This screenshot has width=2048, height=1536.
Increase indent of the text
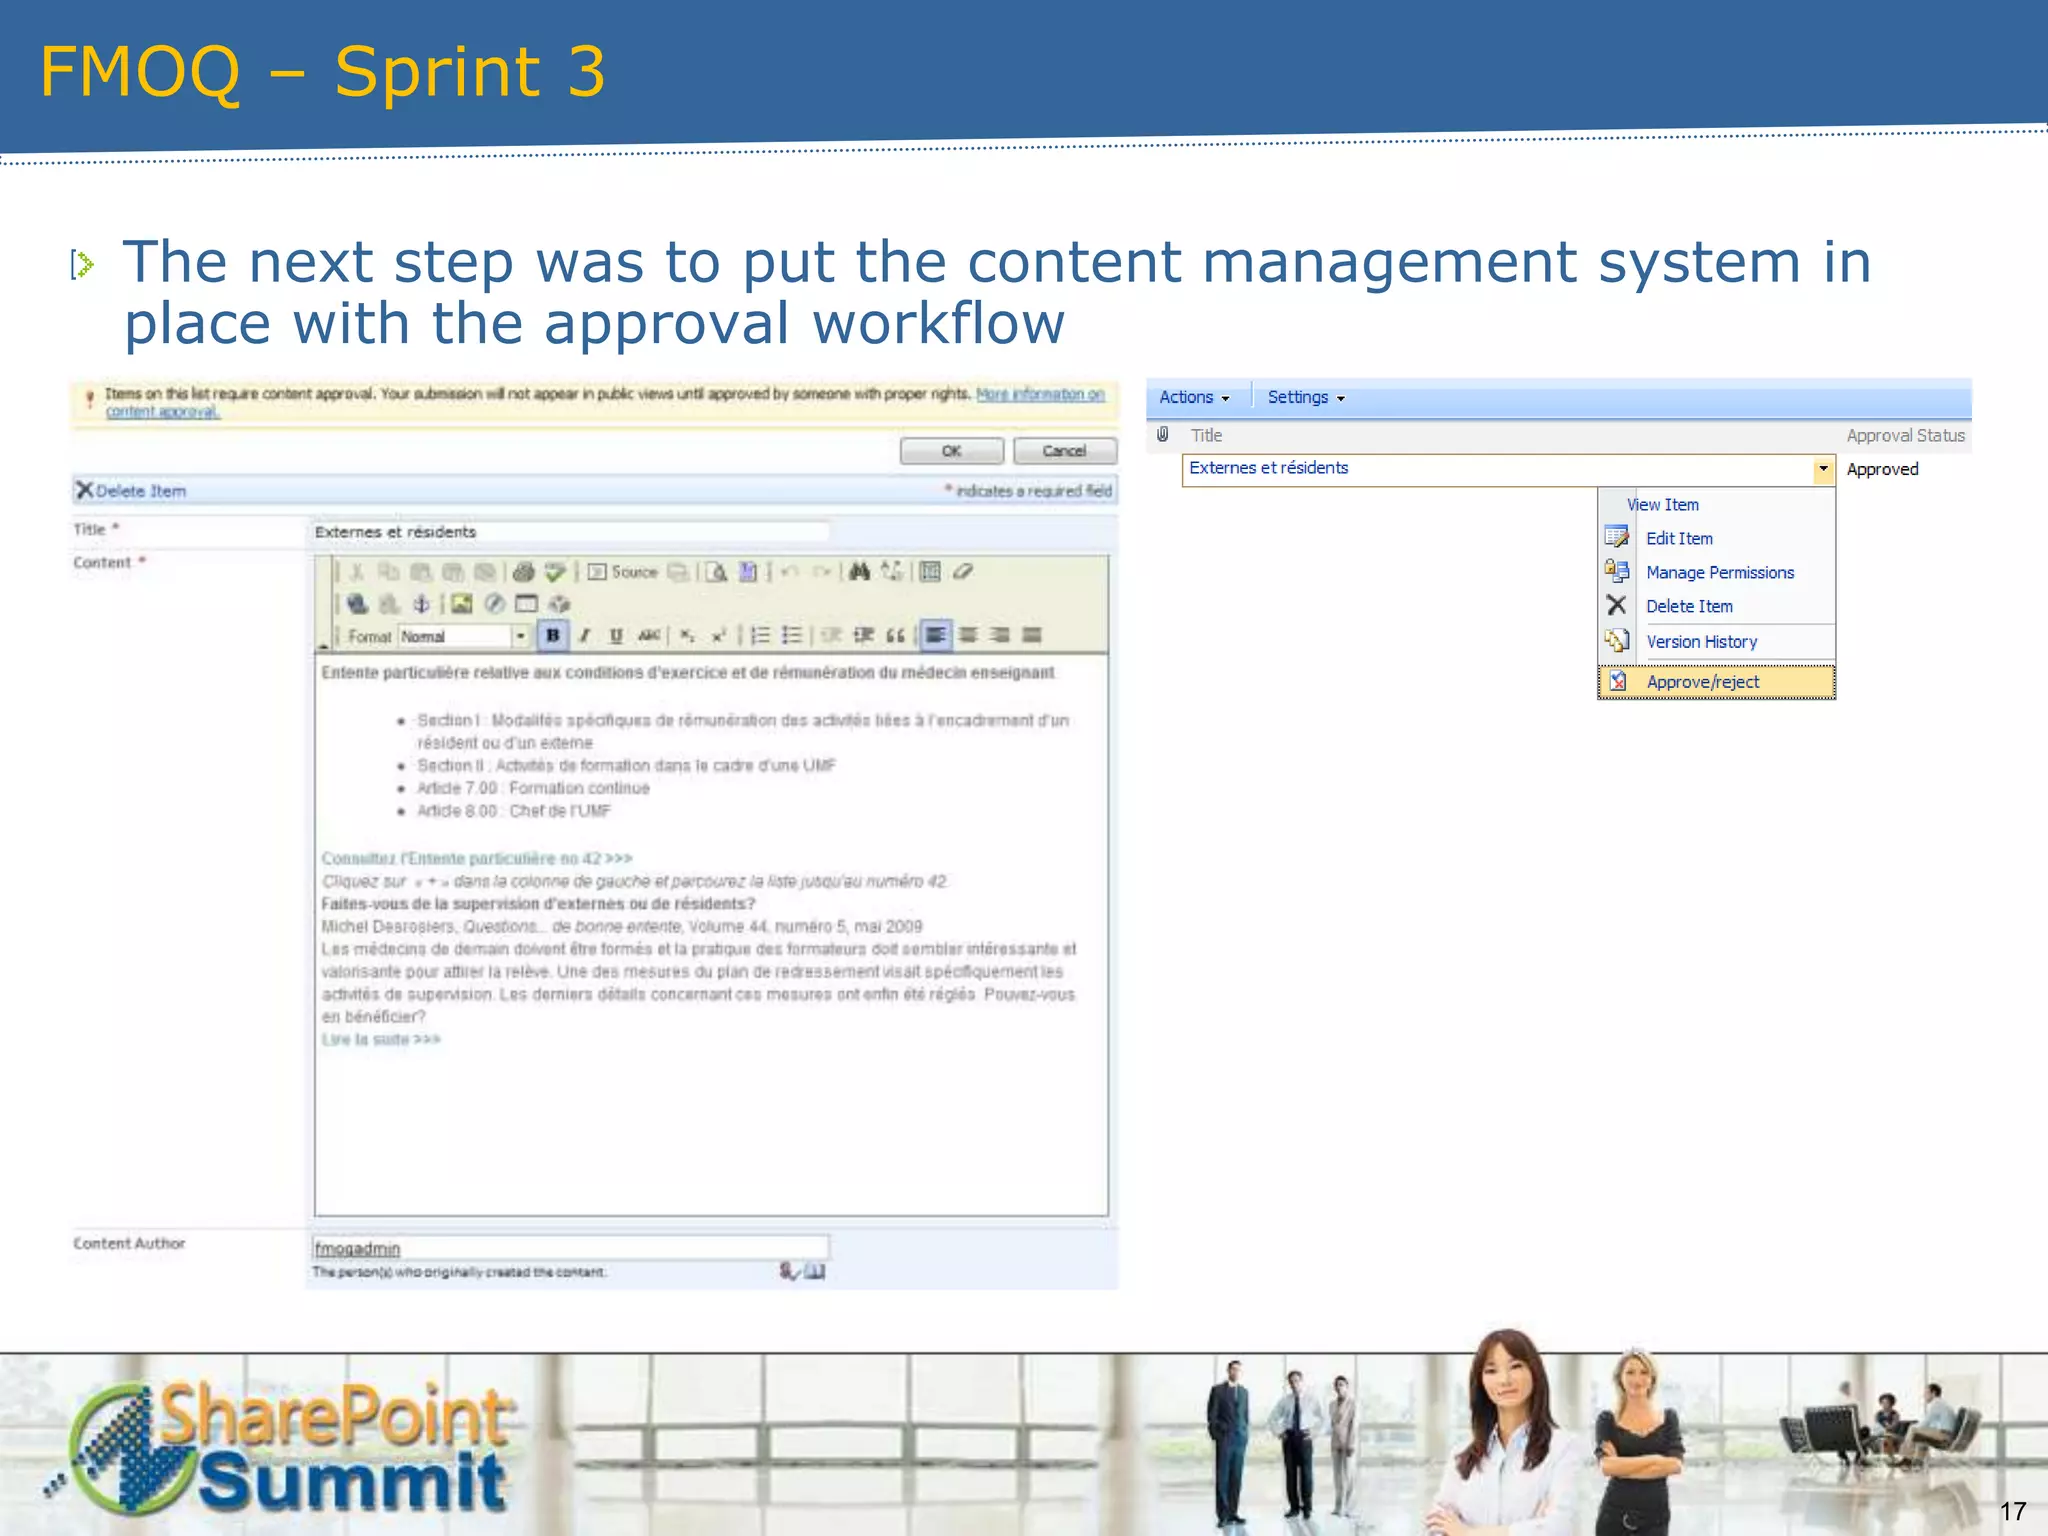click(864, 635)
